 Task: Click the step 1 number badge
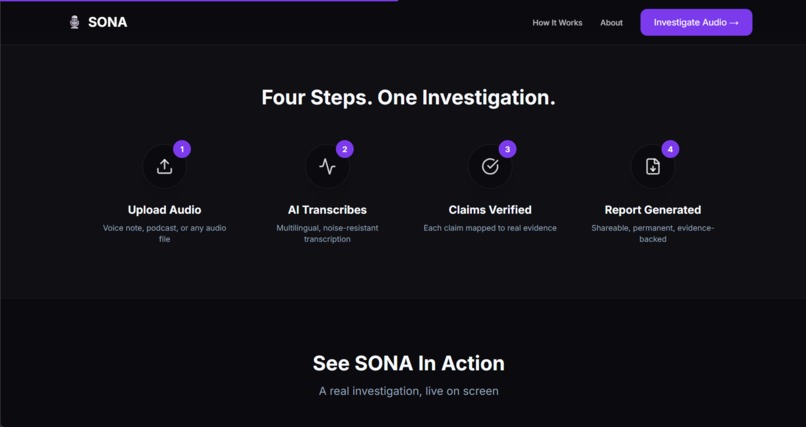[x=182, y=149]
